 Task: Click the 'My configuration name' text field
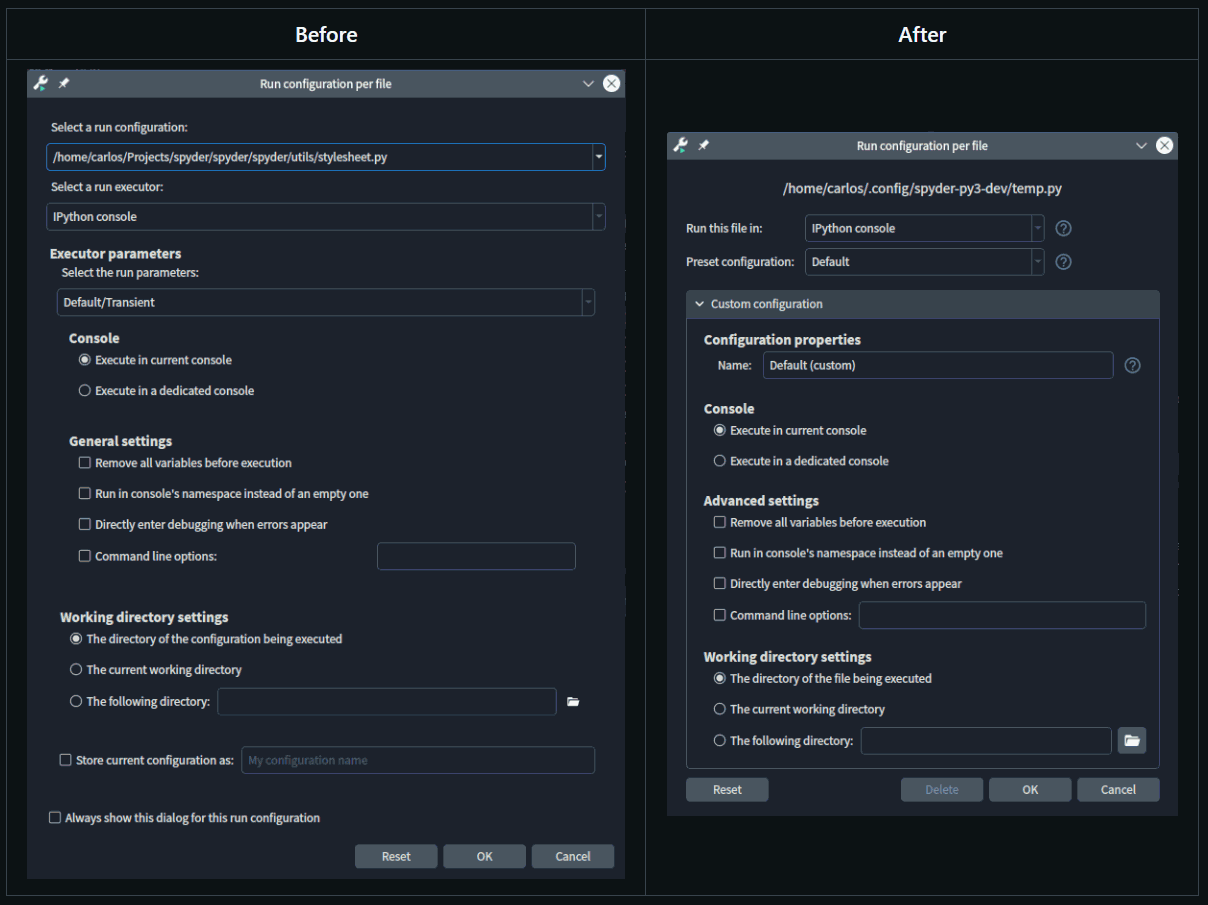click(x=418, y=760)
